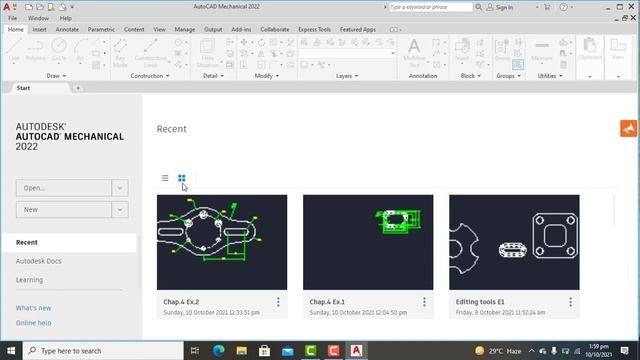Image resolution: width=640 pixels, height=360 pixels.
Task: Expand the Layers panel flyout
Action: (x=347, y=76)
